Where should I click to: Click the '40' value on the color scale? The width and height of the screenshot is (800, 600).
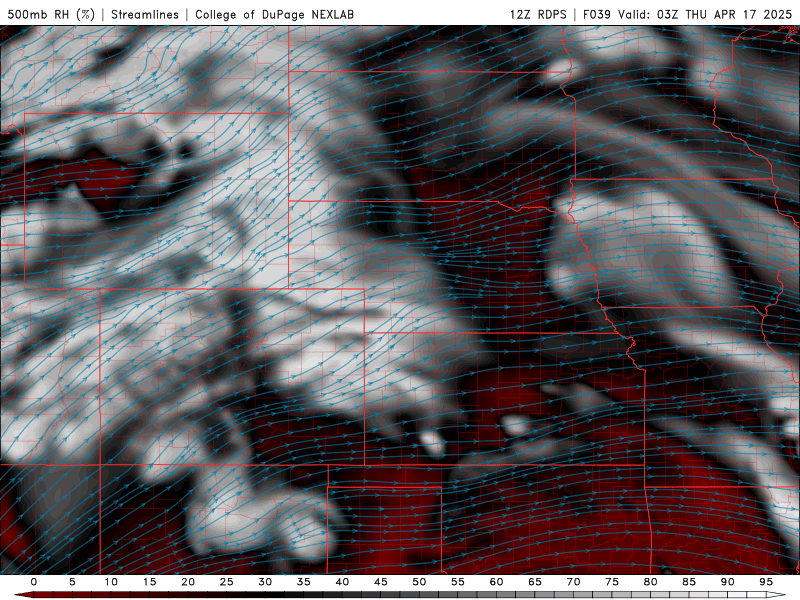click(342, 582)
